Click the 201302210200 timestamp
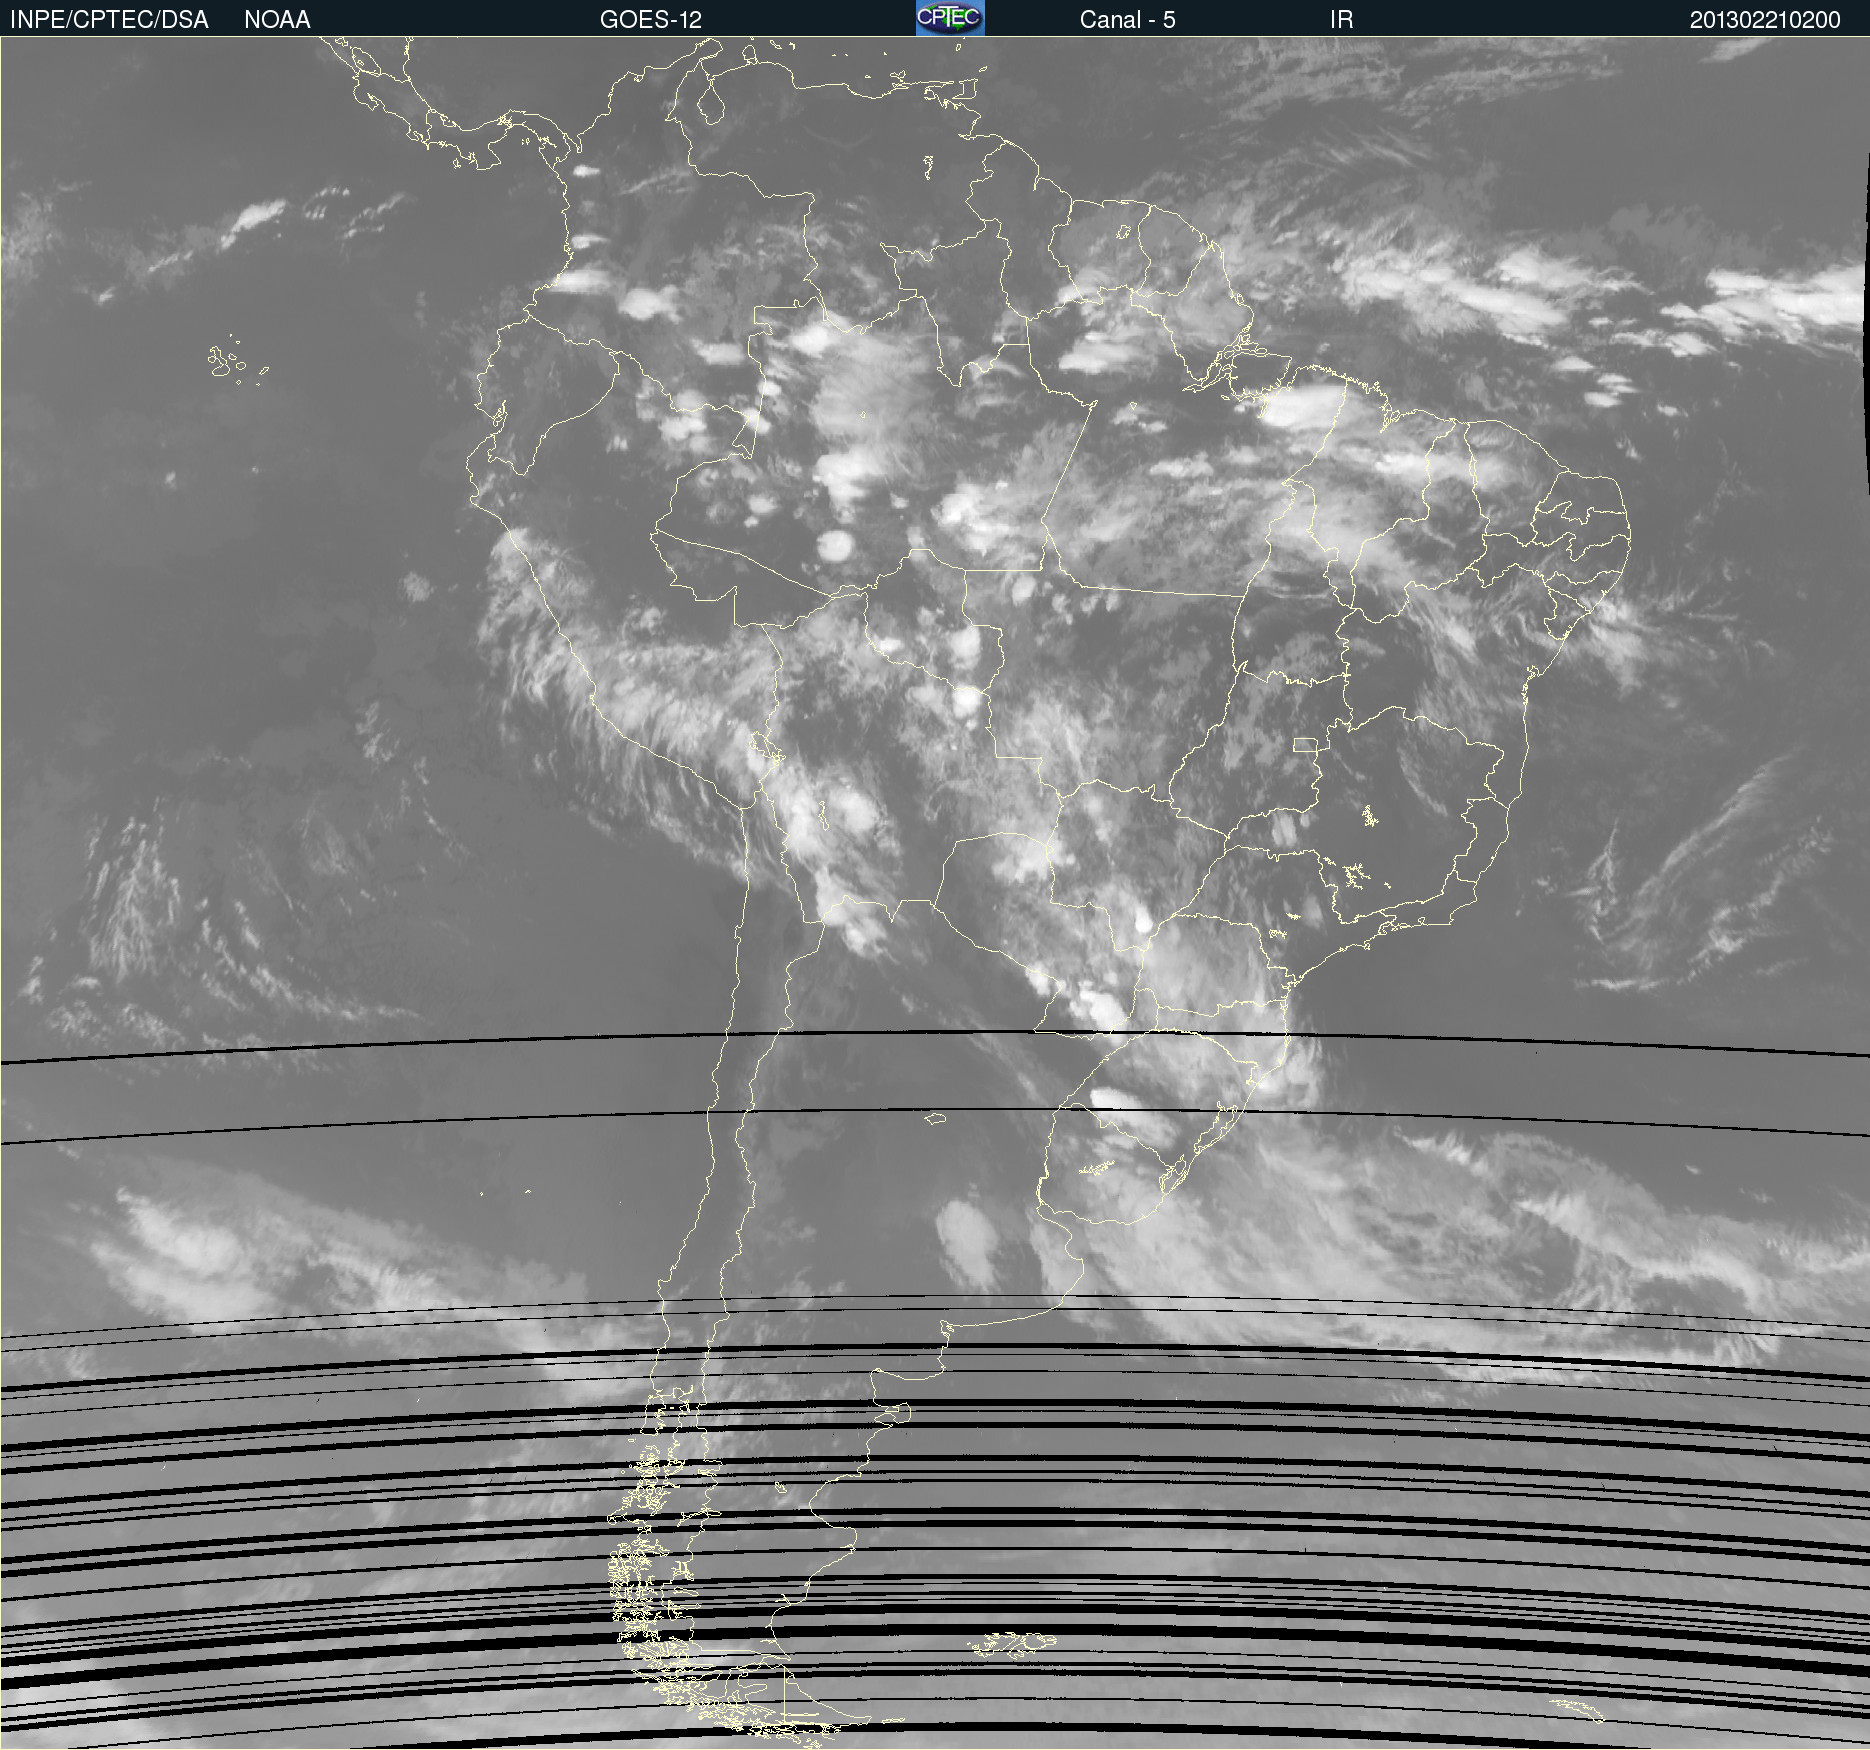Image resolution: width=1870 pixels, height=1750 pixels. point(1765,20)
